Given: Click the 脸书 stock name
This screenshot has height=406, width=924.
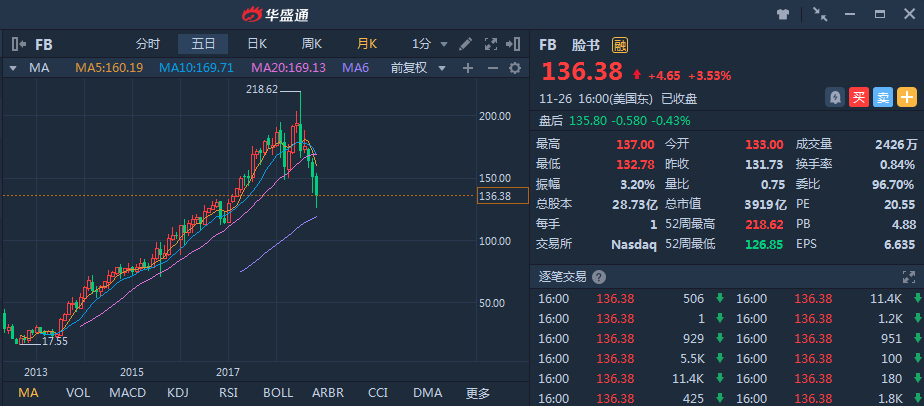Looking at the screenshot, I should click(586, 45).
